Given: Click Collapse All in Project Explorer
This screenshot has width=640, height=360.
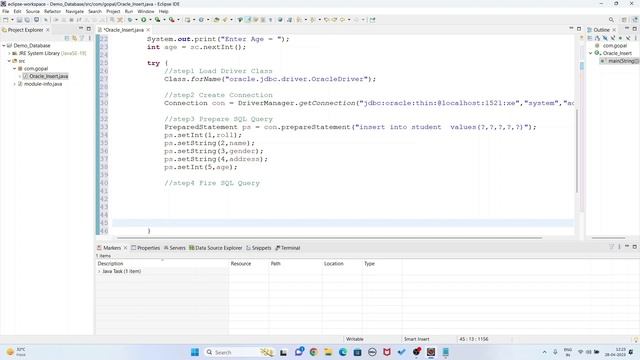Looking at the screenshot, I should coord(67,38).
